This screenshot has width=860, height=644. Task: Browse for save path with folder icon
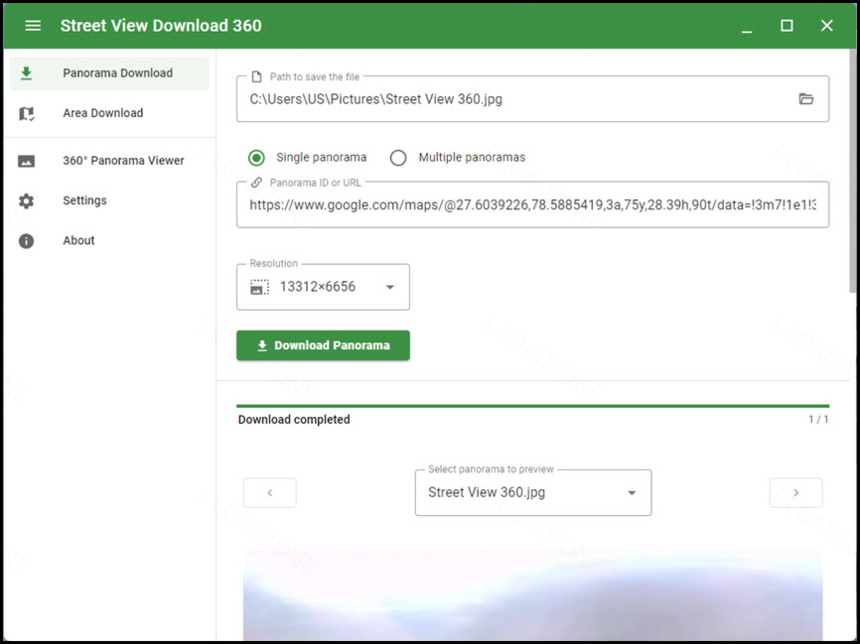[806, 99]
